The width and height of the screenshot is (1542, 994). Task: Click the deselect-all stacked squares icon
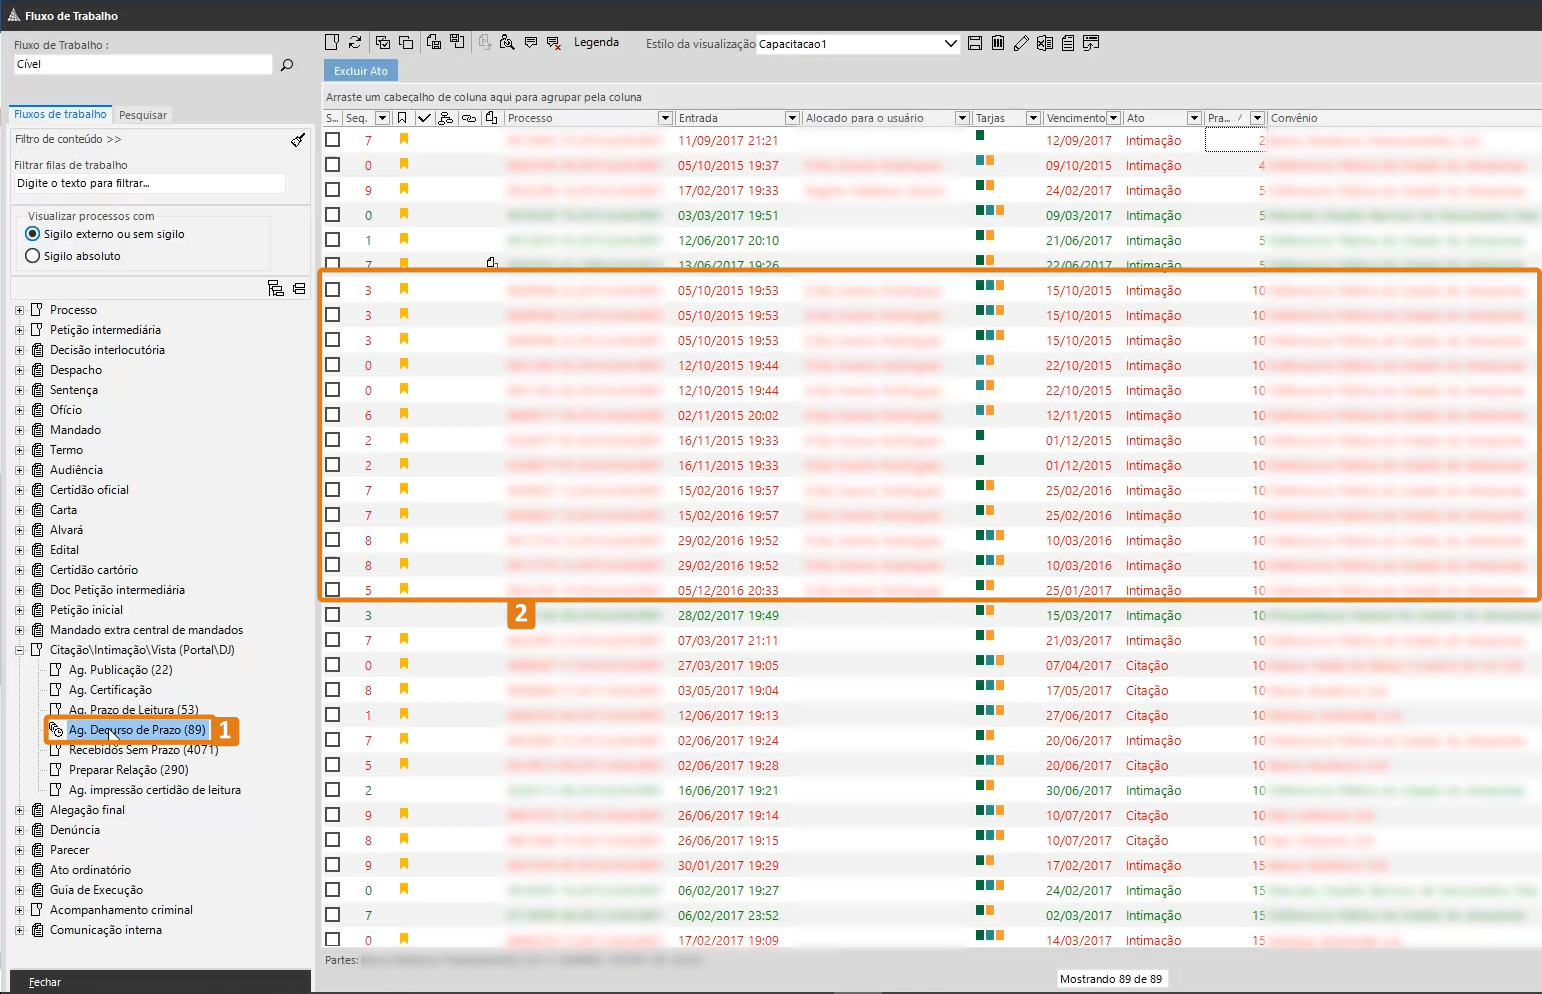coord(406,42)
